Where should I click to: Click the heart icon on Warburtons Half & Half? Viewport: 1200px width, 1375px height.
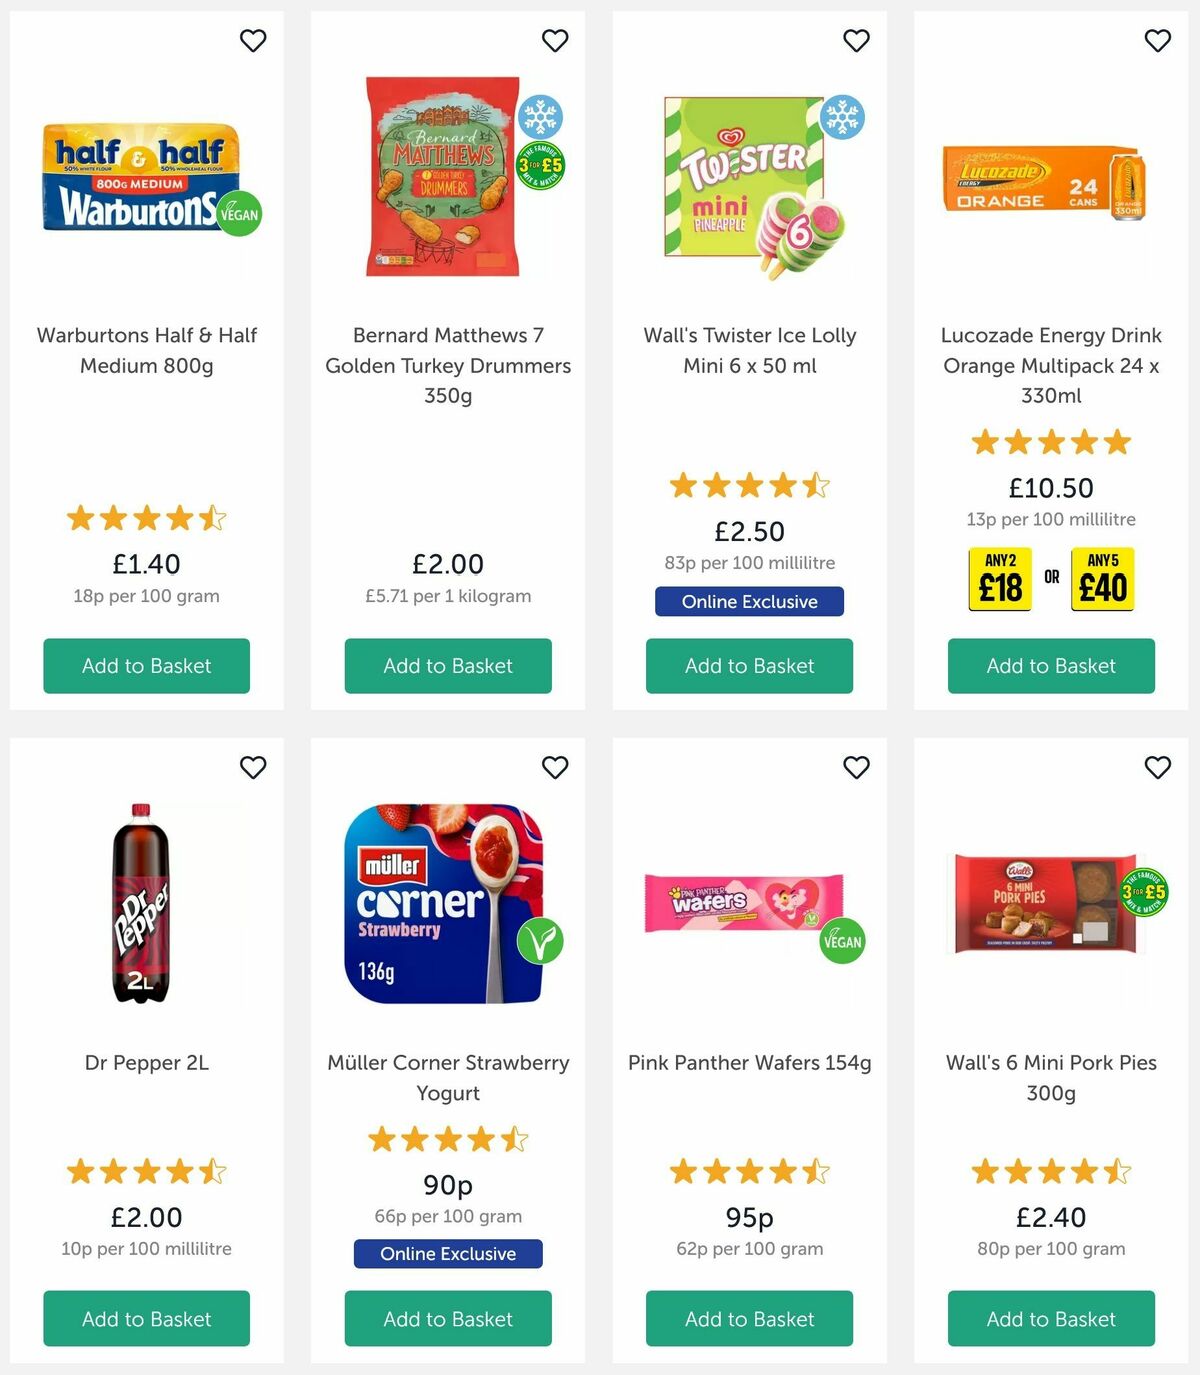(x=253, y=40)
